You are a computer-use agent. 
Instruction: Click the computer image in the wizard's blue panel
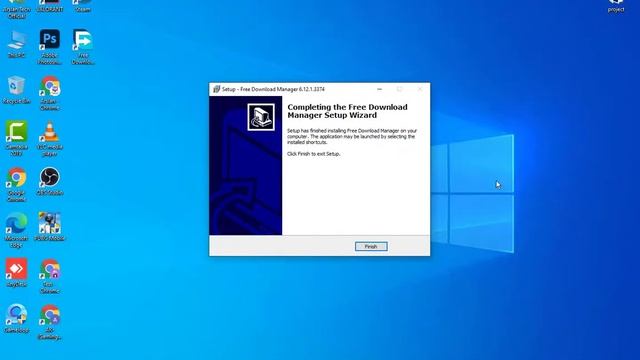click(261, 117)
